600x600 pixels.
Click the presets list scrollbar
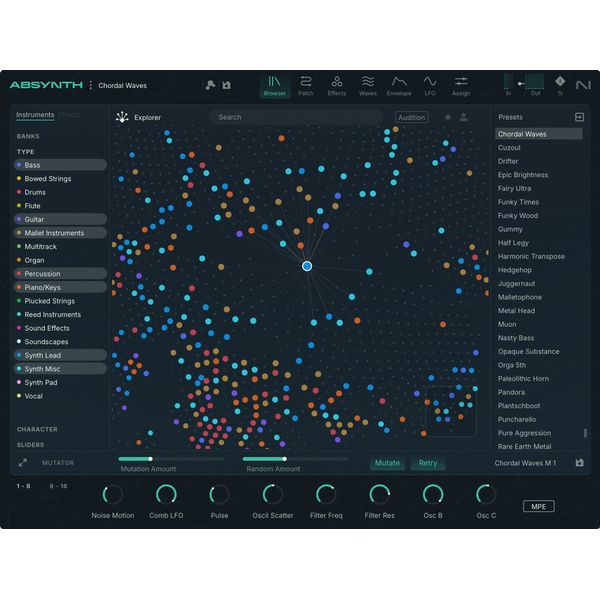coord(585,433)
